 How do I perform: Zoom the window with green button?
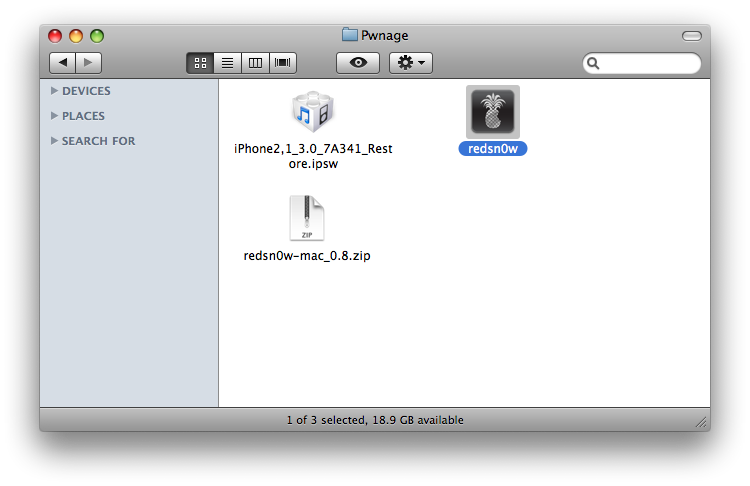tap(97, 36)
